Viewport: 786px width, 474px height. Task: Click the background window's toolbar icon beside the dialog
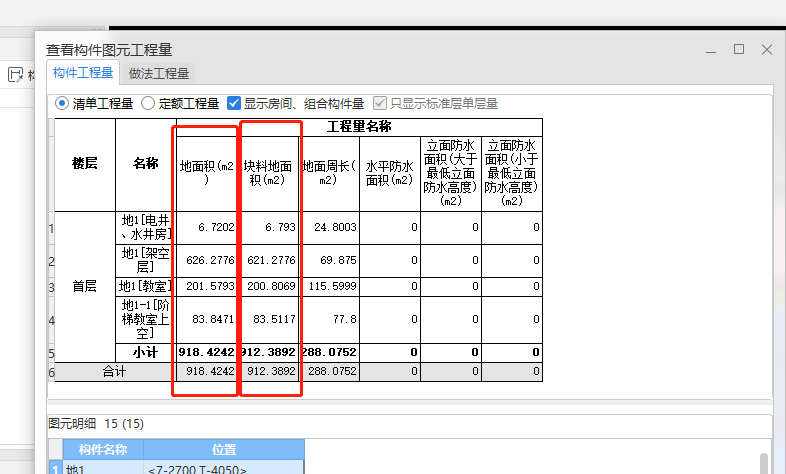(x=16, y=75)
